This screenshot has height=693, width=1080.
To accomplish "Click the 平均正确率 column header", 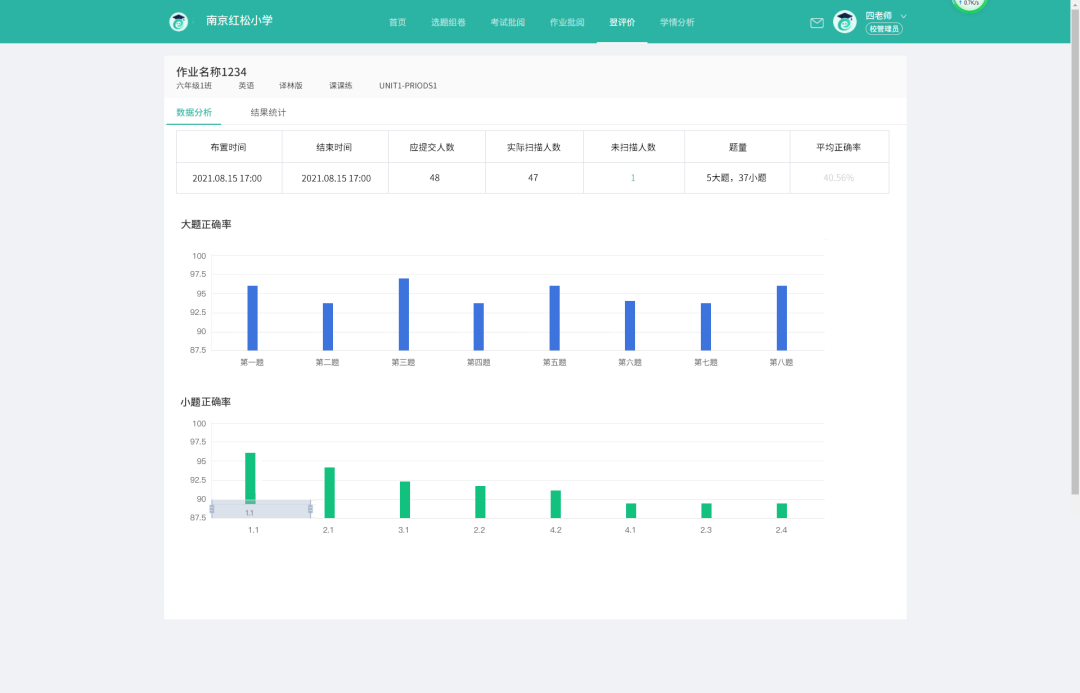I will (x=838, y=147).
